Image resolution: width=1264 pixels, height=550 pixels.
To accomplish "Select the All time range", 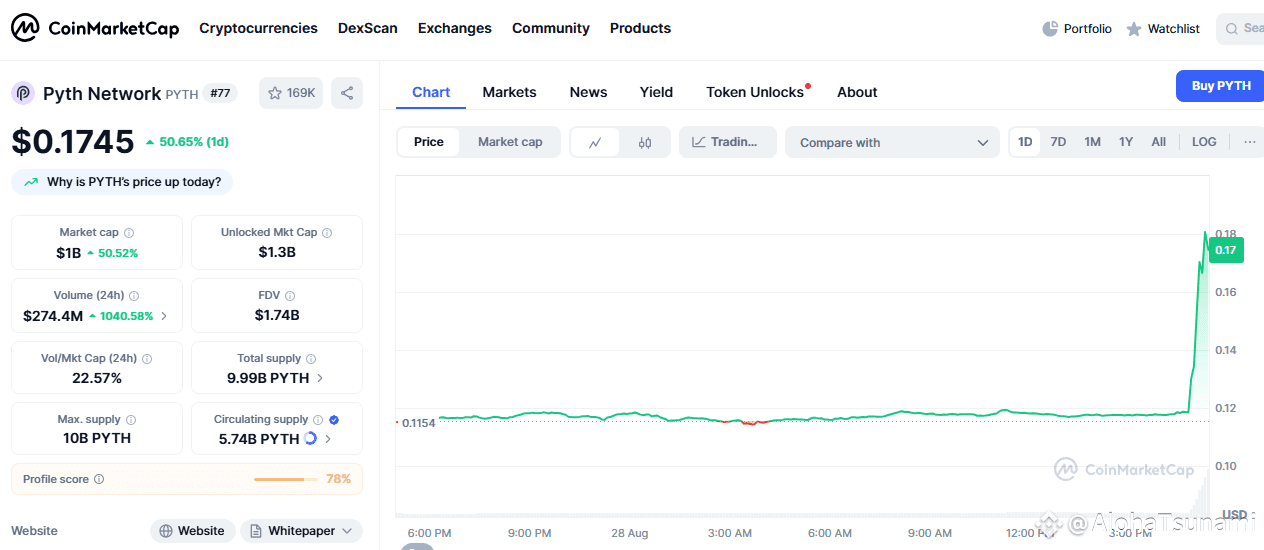I will point(1158,142).
